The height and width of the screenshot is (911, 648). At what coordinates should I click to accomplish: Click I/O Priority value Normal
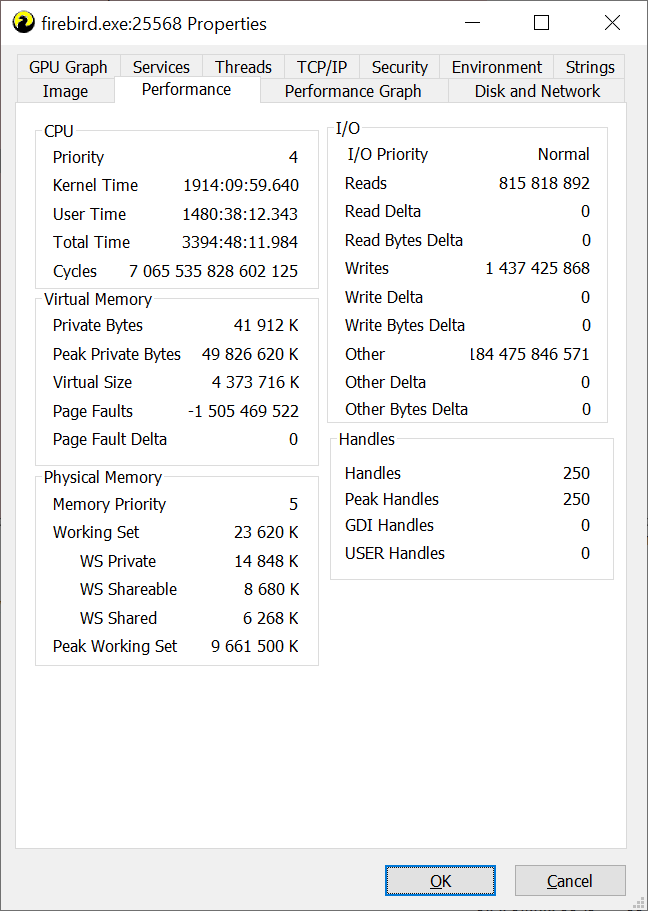[x=564, y=154]
